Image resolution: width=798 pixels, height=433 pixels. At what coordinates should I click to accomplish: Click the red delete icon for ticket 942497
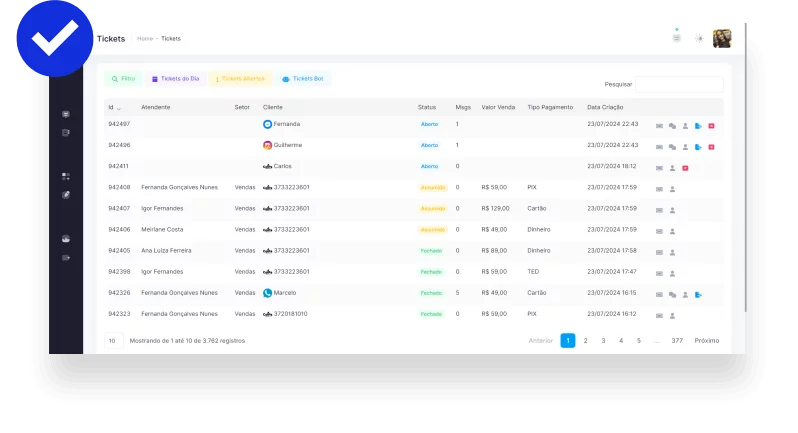[711, 126]
